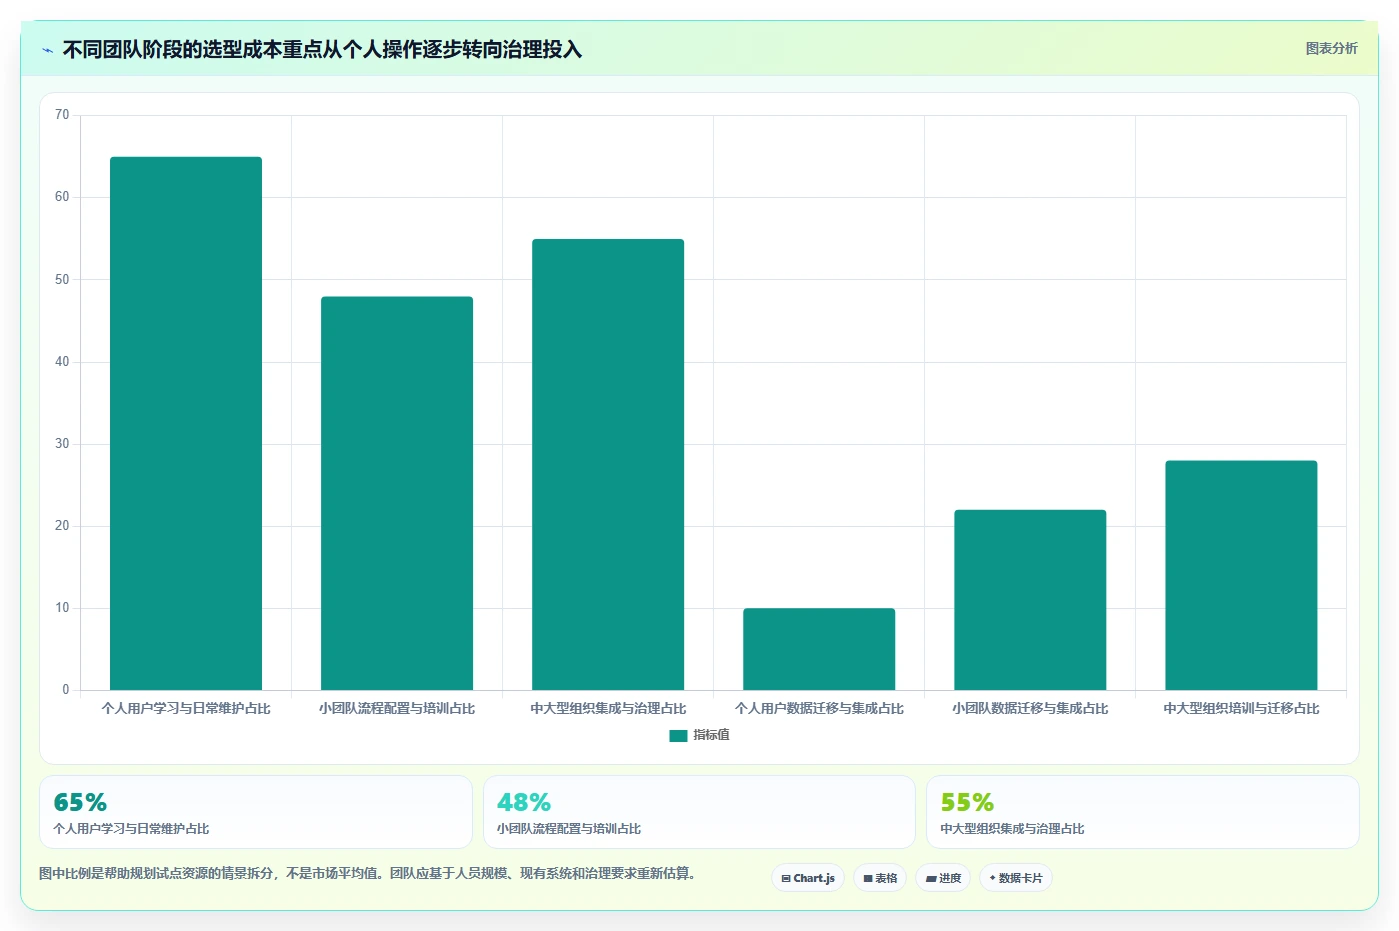Viewport: 1399px width, 931px height.
Task: Select the 小团队流程配置与培训占比 bar
Action: point(397,493)
